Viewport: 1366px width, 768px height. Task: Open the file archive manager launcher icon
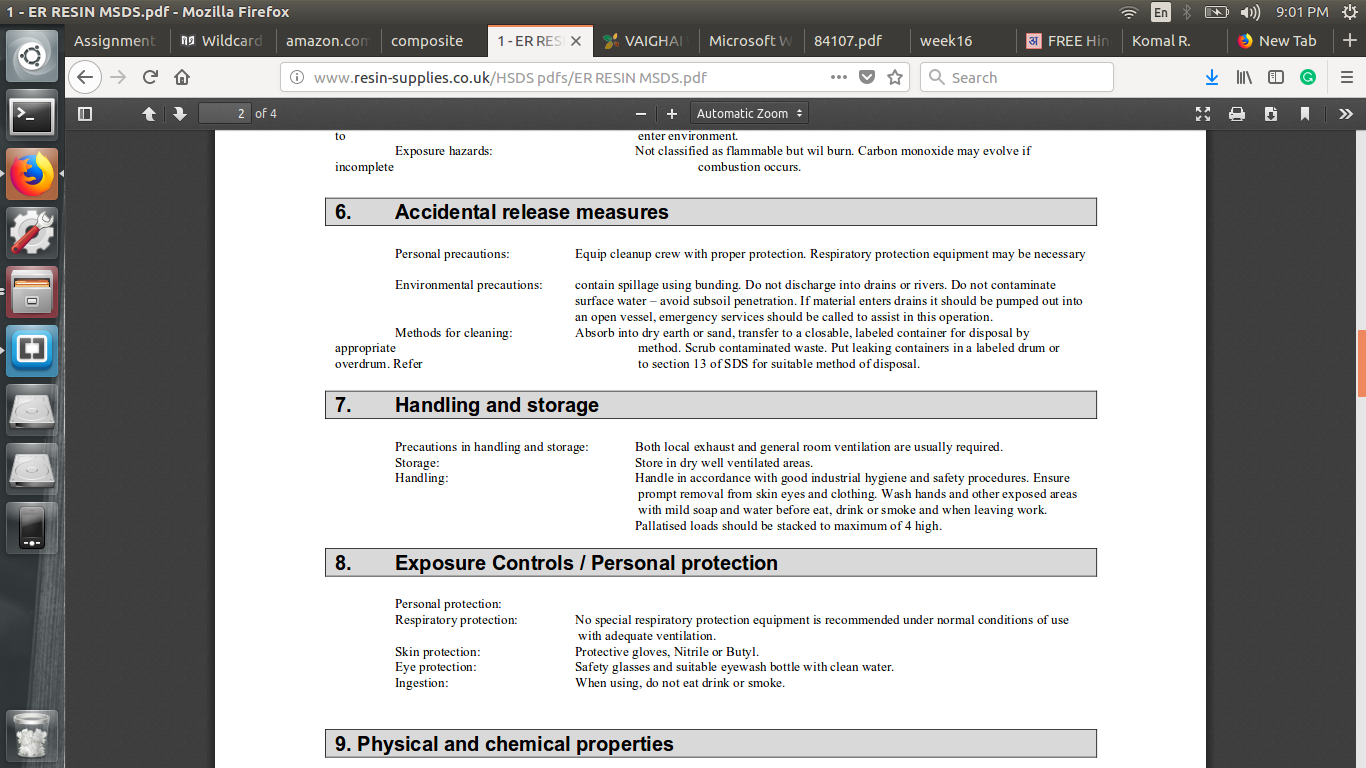[32, 292]
